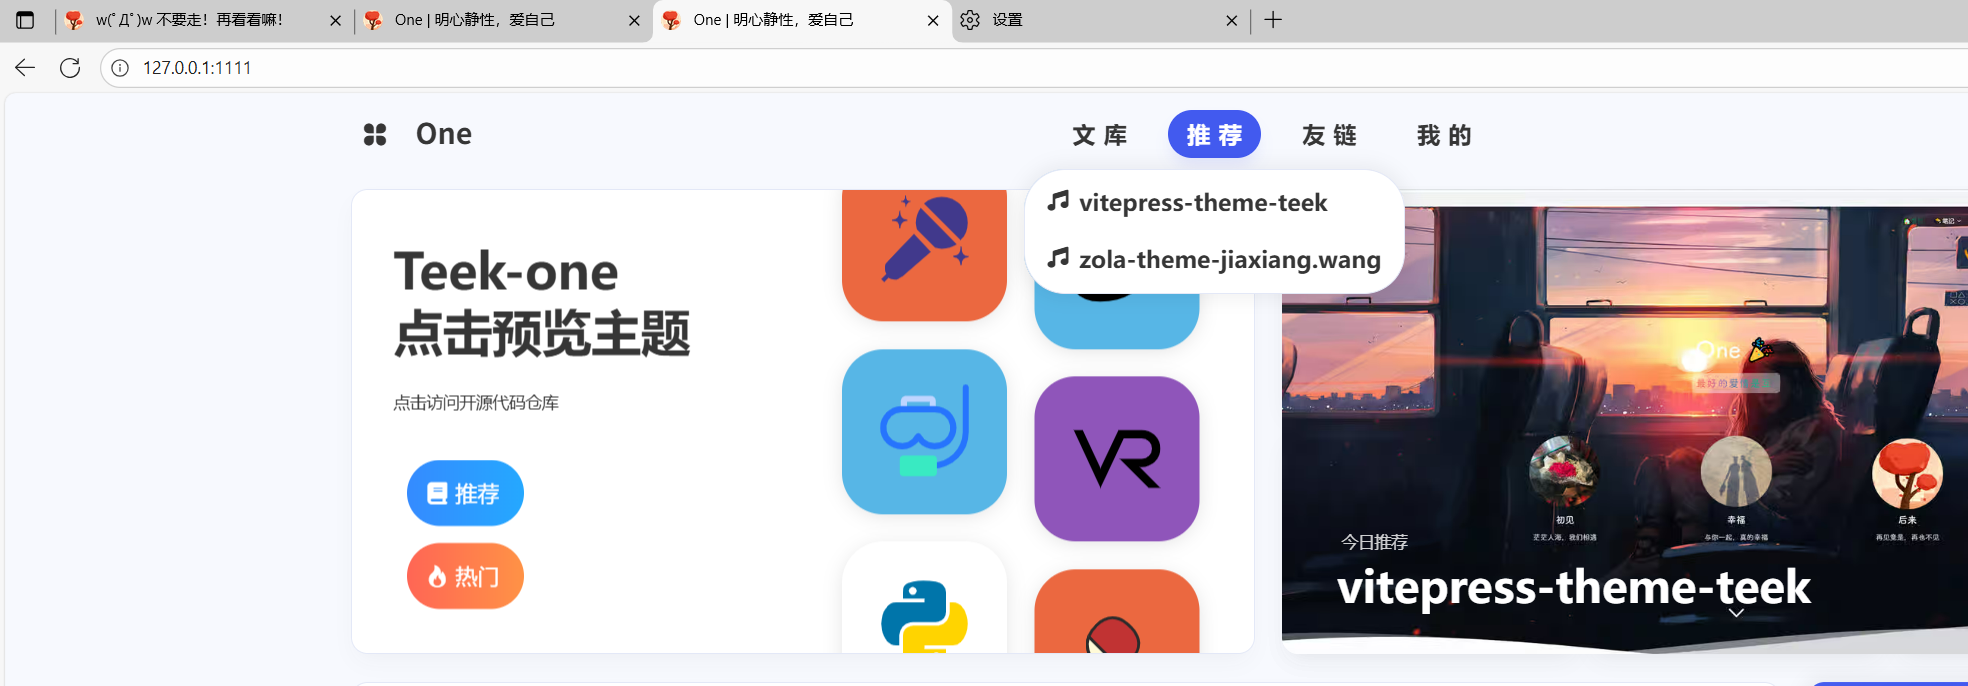1968x686 pixels.
Task: Click the microphone app icon tile
Action: [x=924, y=254]
